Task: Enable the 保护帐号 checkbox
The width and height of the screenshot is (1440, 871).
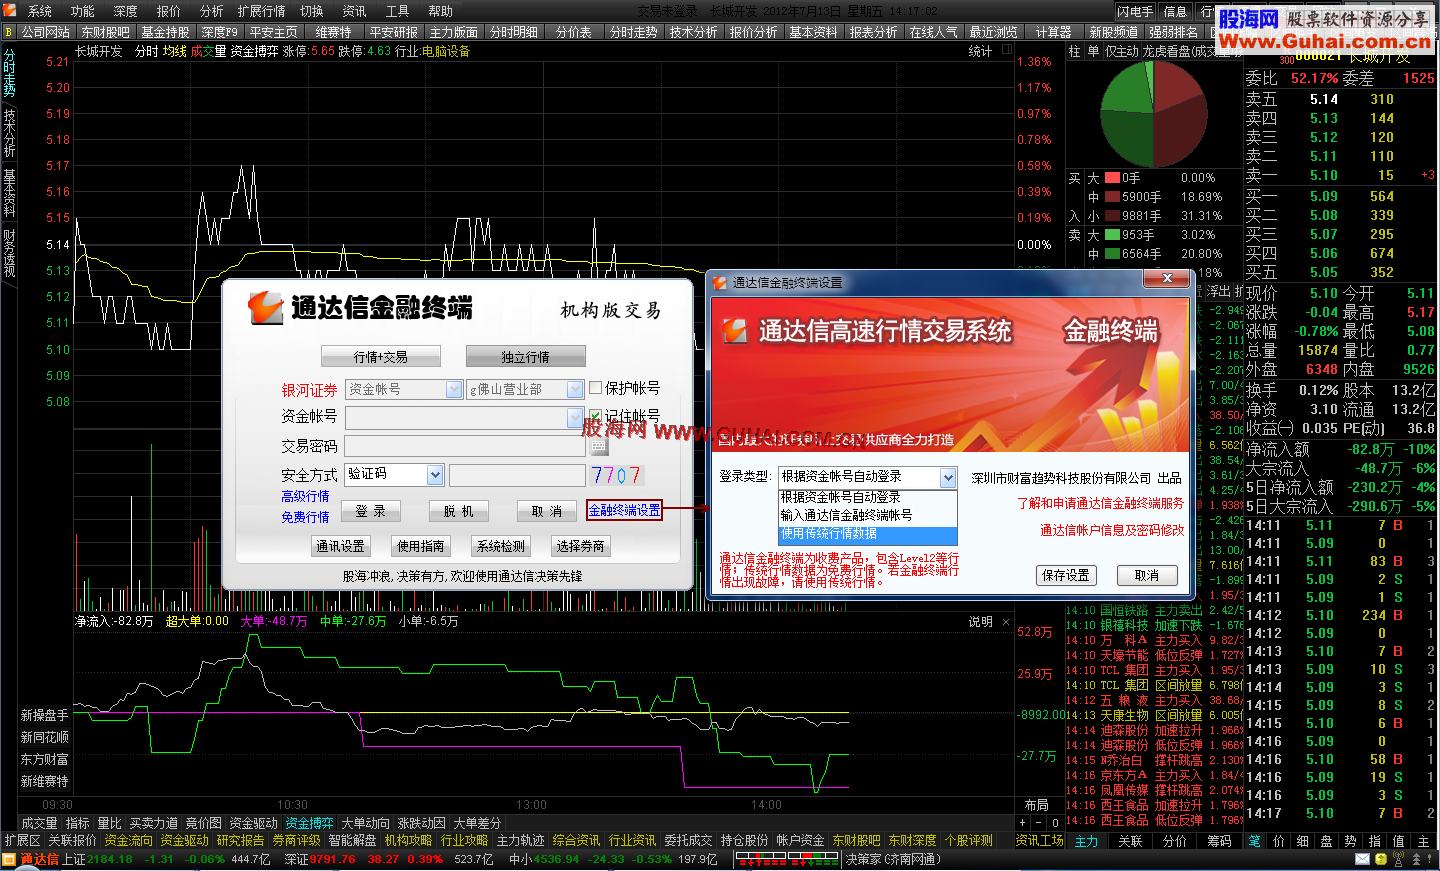Action: [x=596, y=388]
